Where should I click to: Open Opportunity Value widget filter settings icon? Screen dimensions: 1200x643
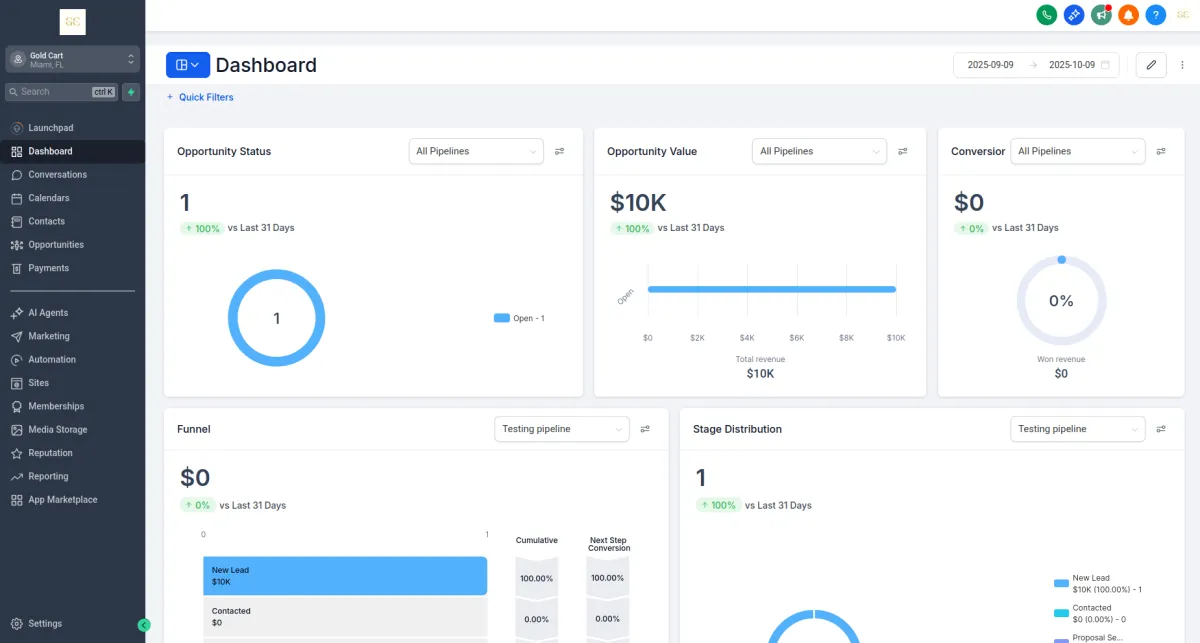click(903, 151)
